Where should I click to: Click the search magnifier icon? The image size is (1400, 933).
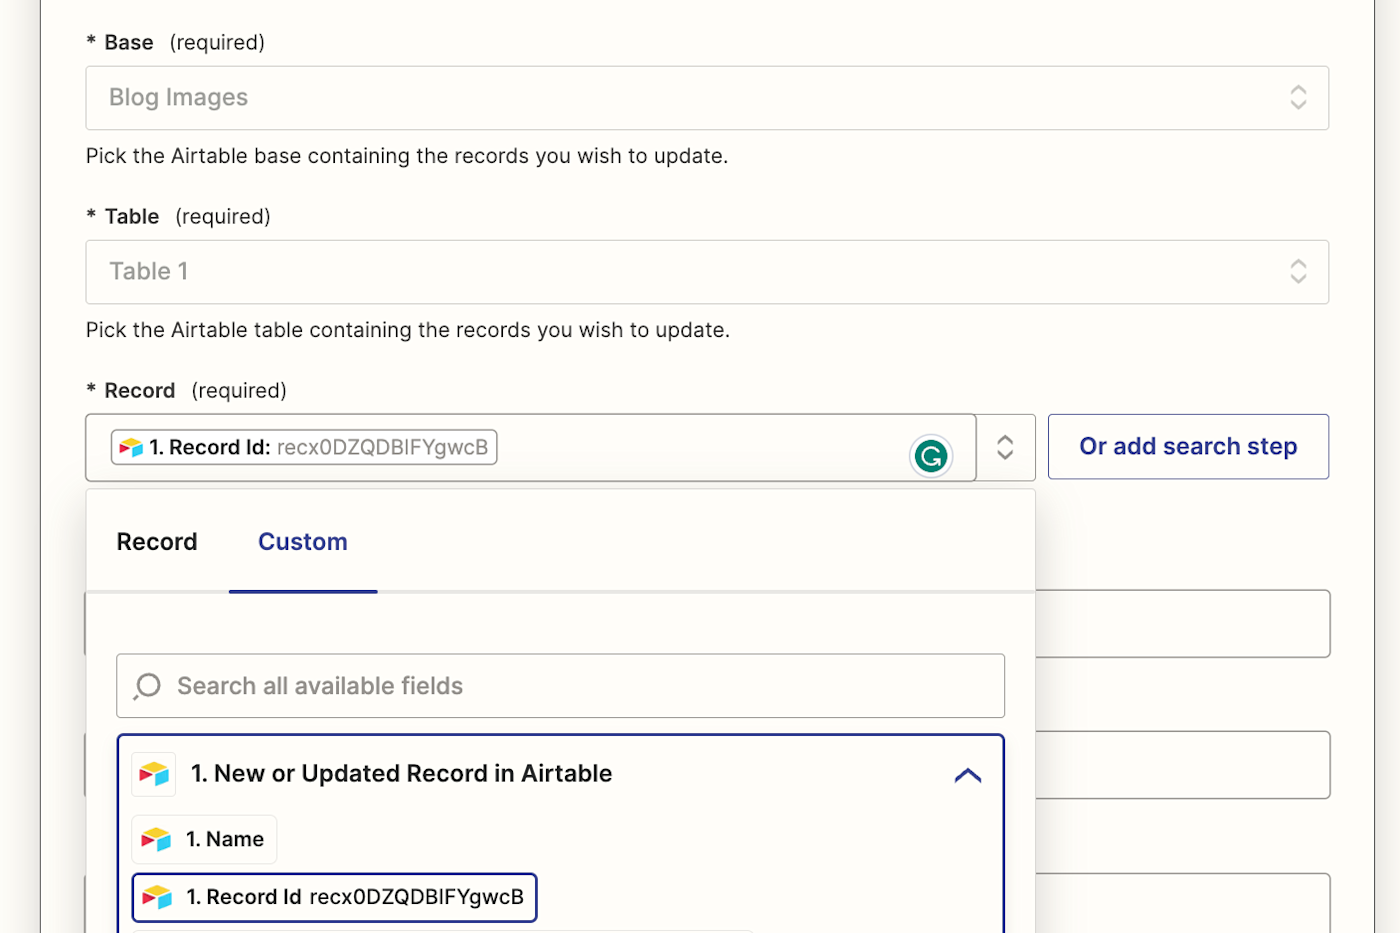pyautogui.click(x=148, y=686)
